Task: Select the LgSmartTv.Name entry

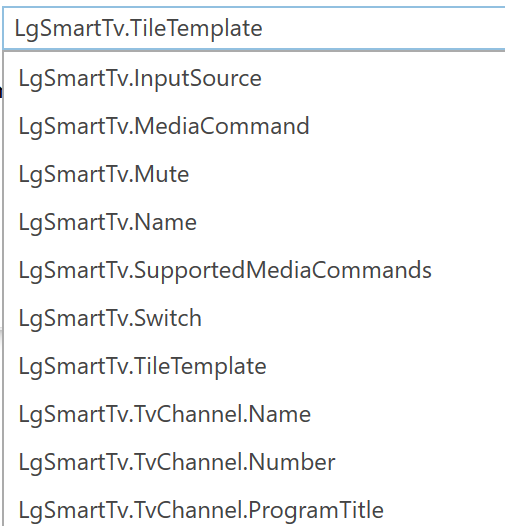Action: pos(254,222)
